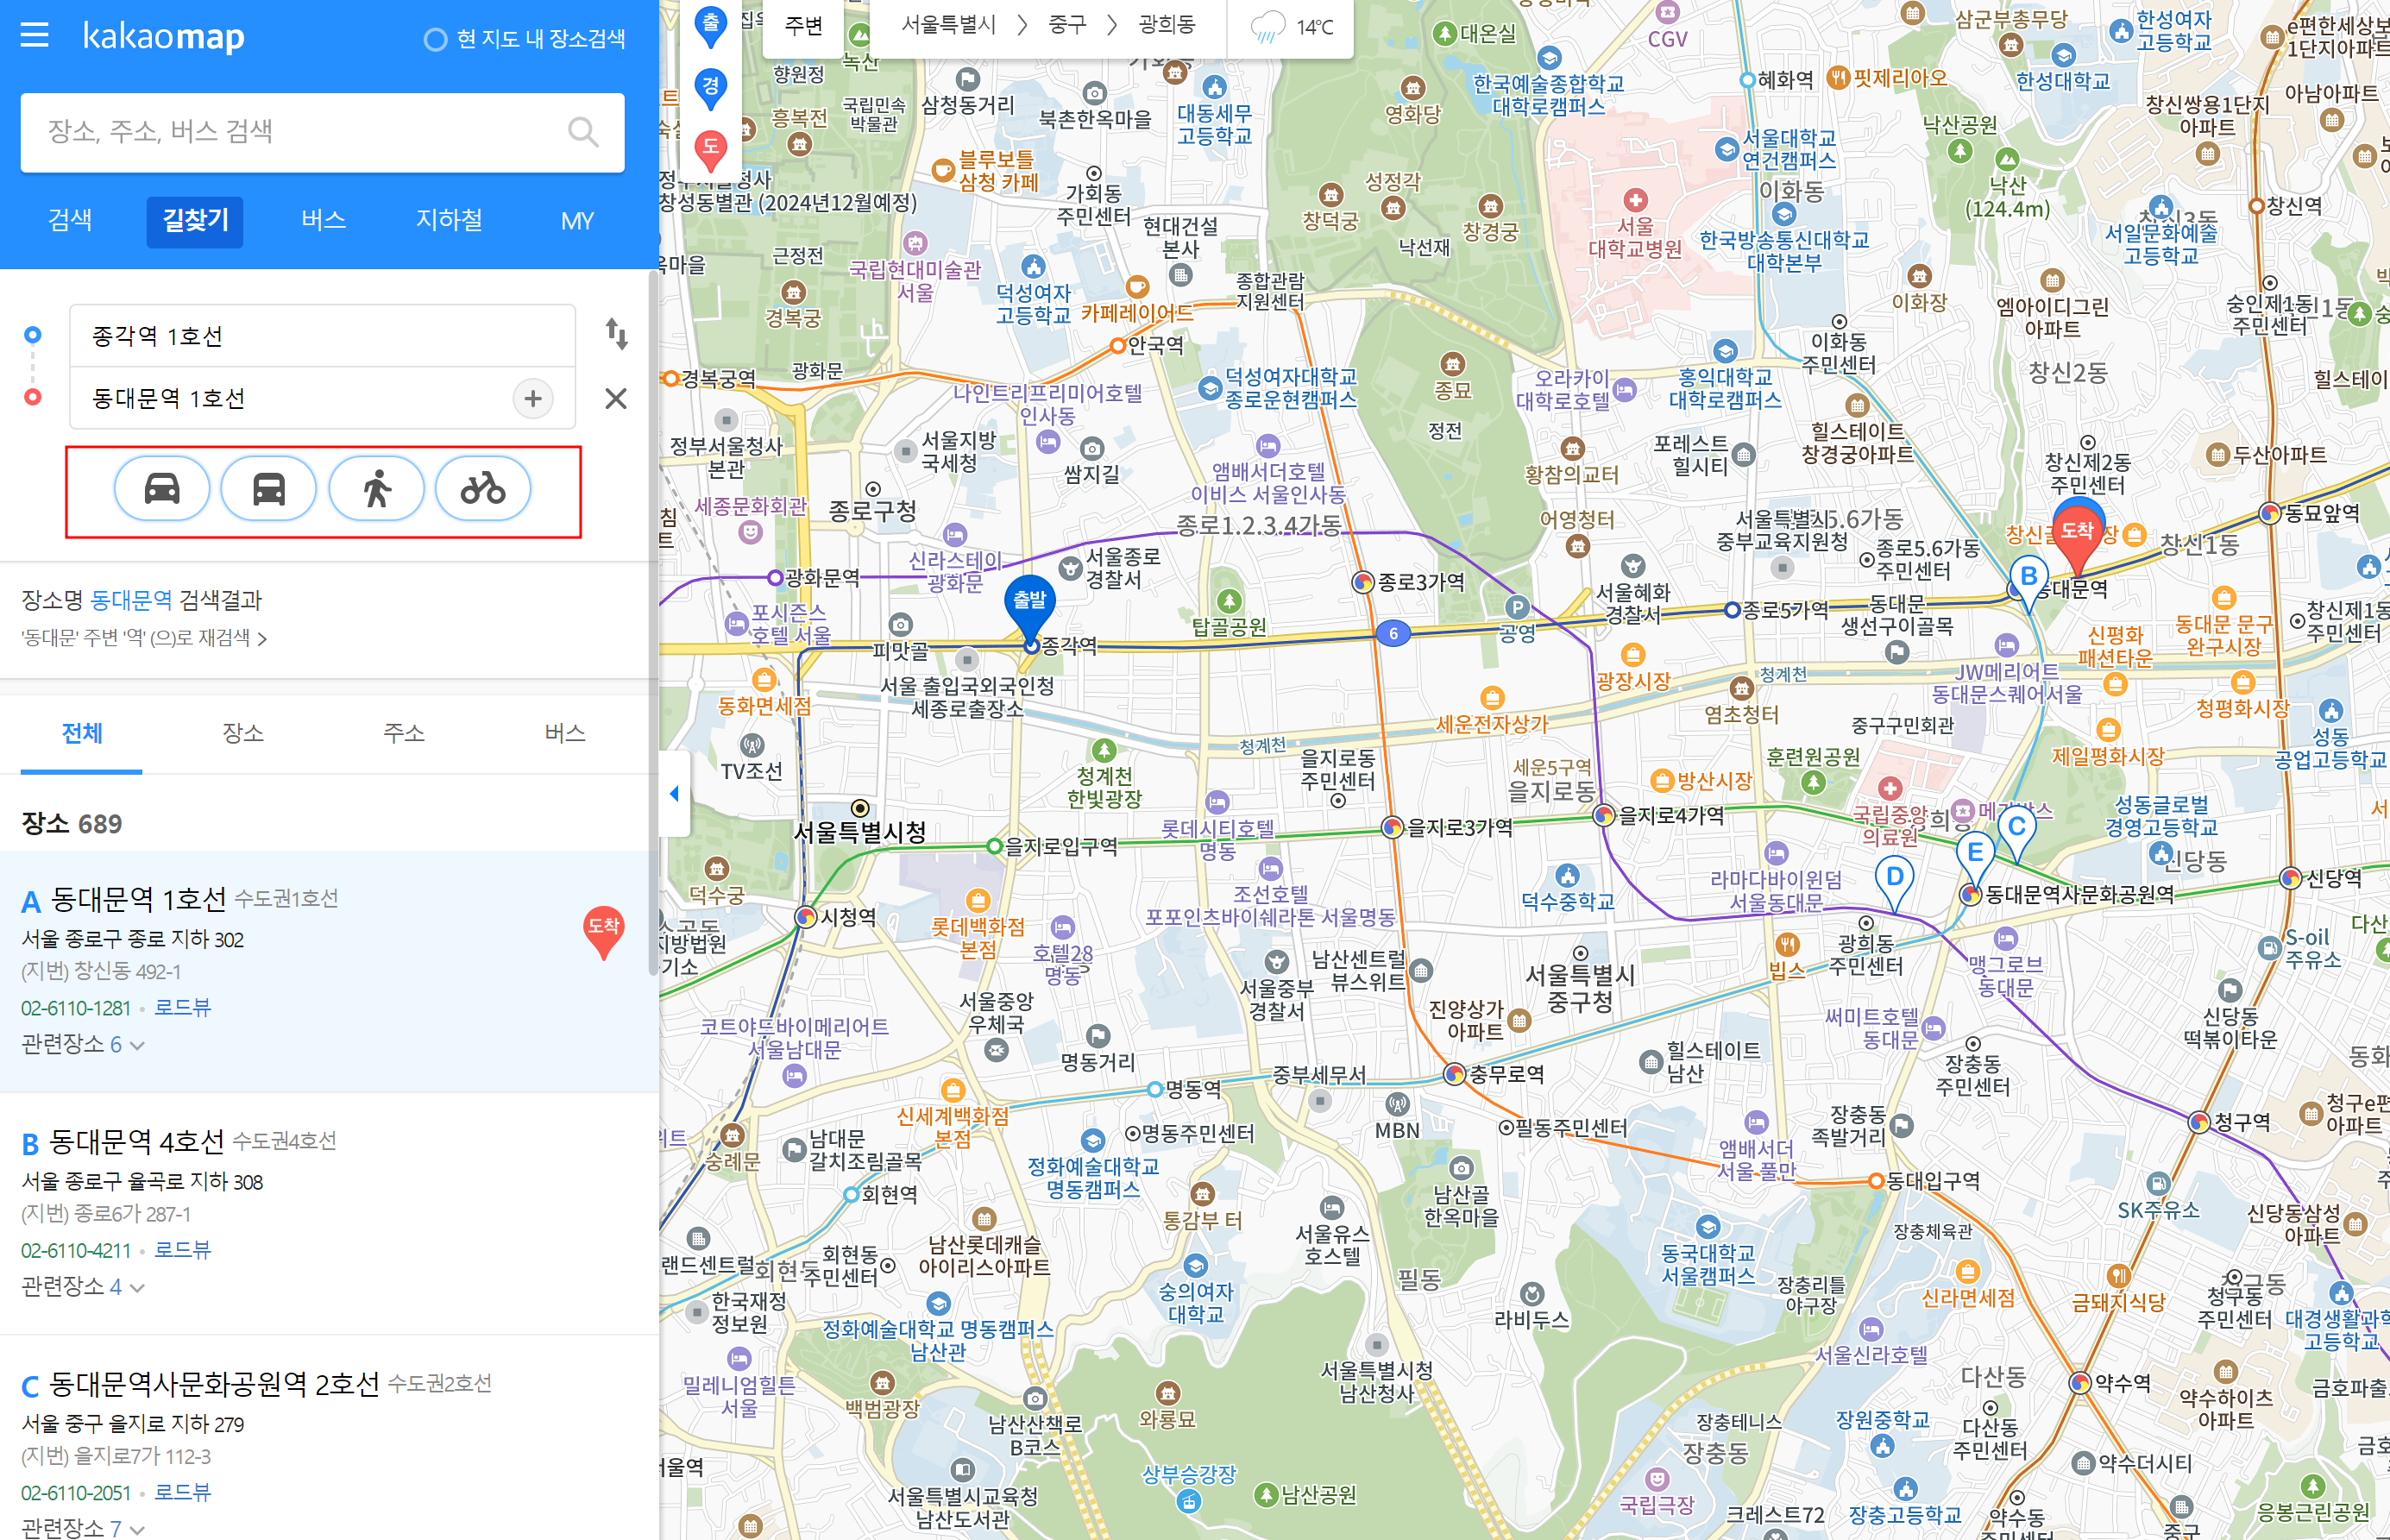Screen dimensions: 2390x1540
Task: Expand 관련장소 4 under 동대문역 4호선
Action: point(83,1287)
